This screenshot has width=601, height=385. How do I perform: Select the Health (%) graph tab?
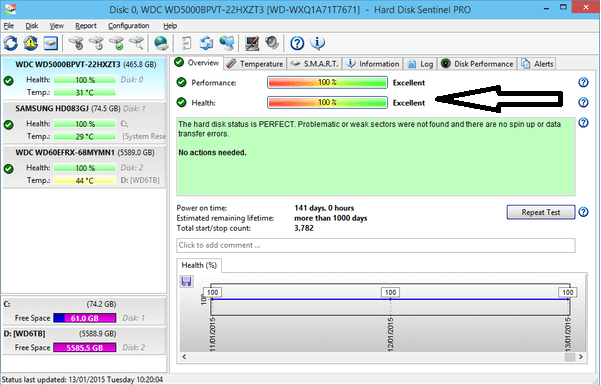click(199, 265)
